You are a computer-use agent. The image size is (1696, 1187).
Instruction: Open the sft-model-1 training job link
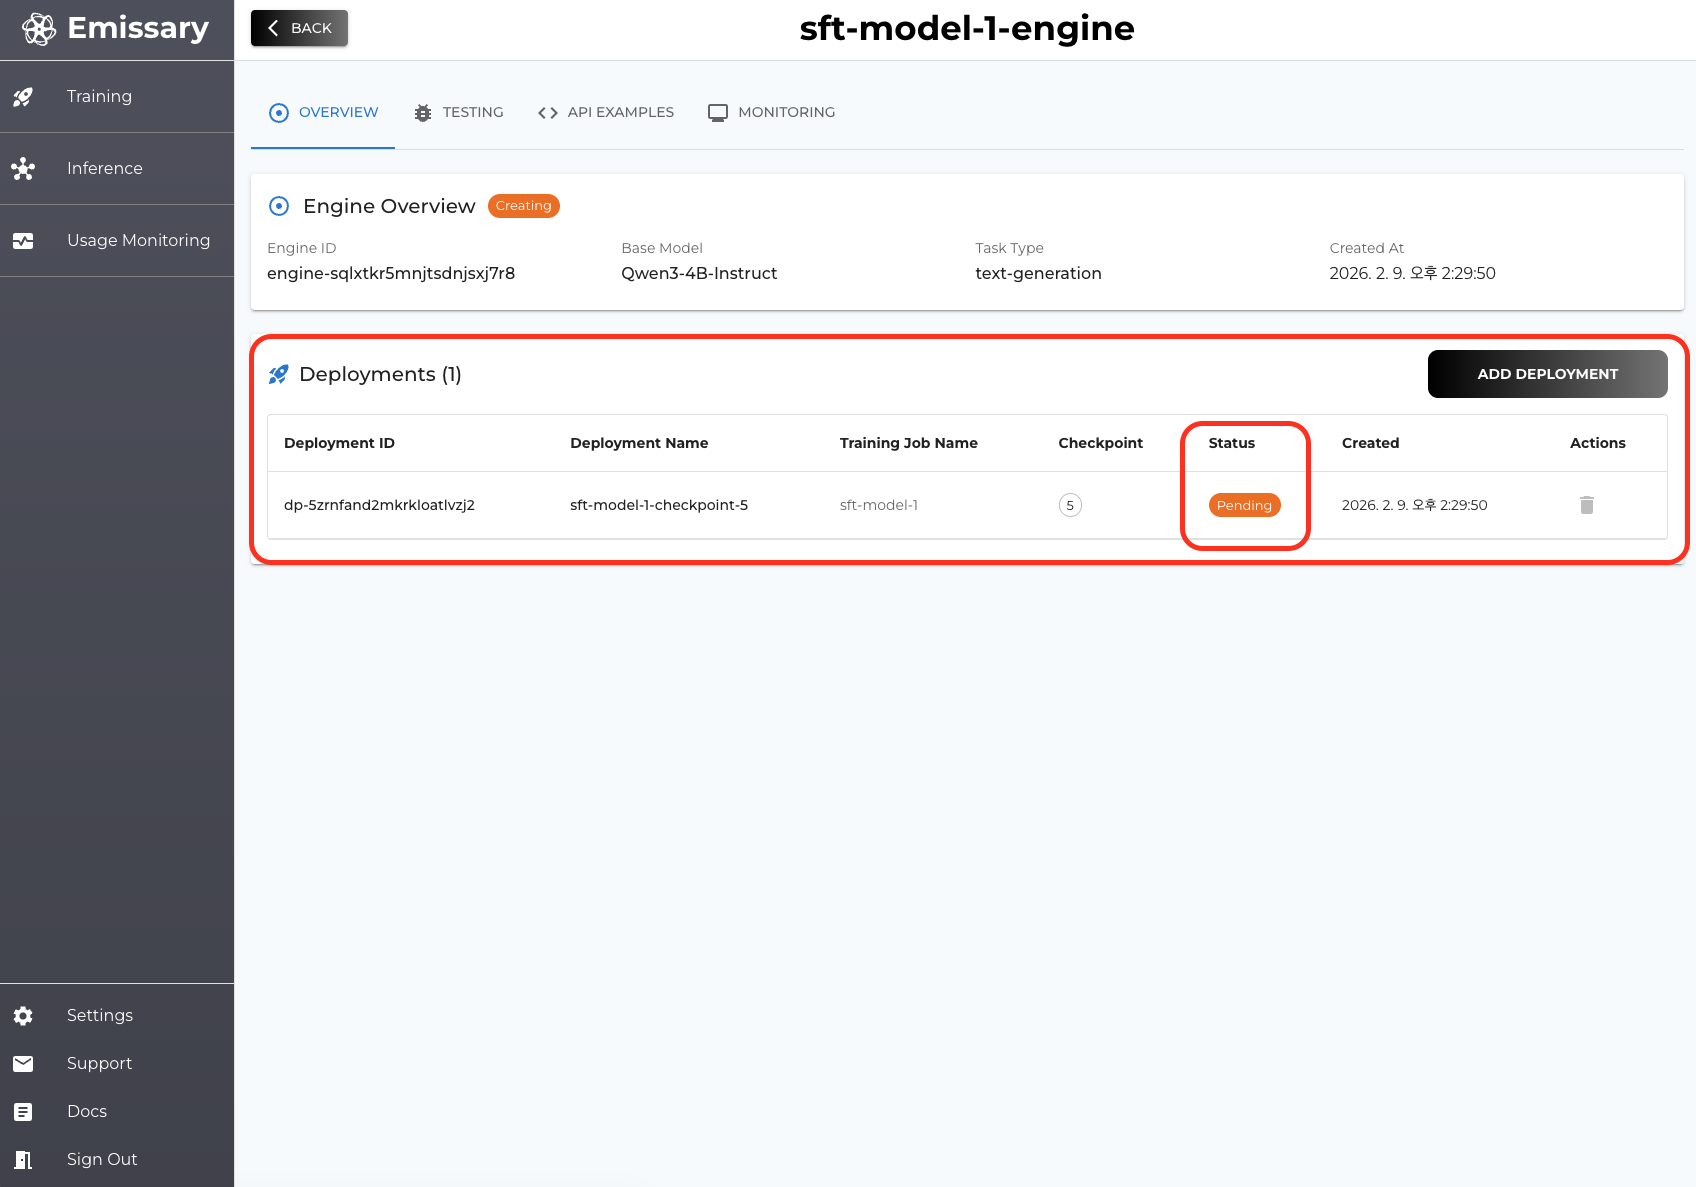point(878,505)
